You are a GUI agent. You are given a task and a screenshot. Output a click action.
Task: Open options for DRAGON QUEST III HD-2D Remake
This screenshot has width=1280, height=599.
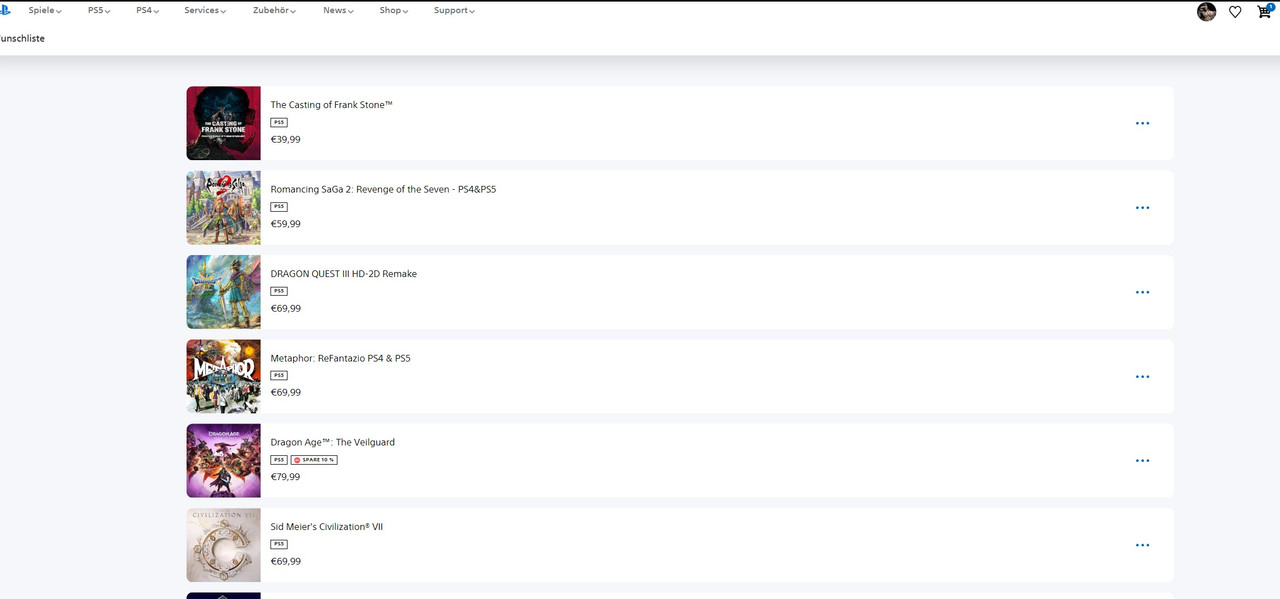1142,292
